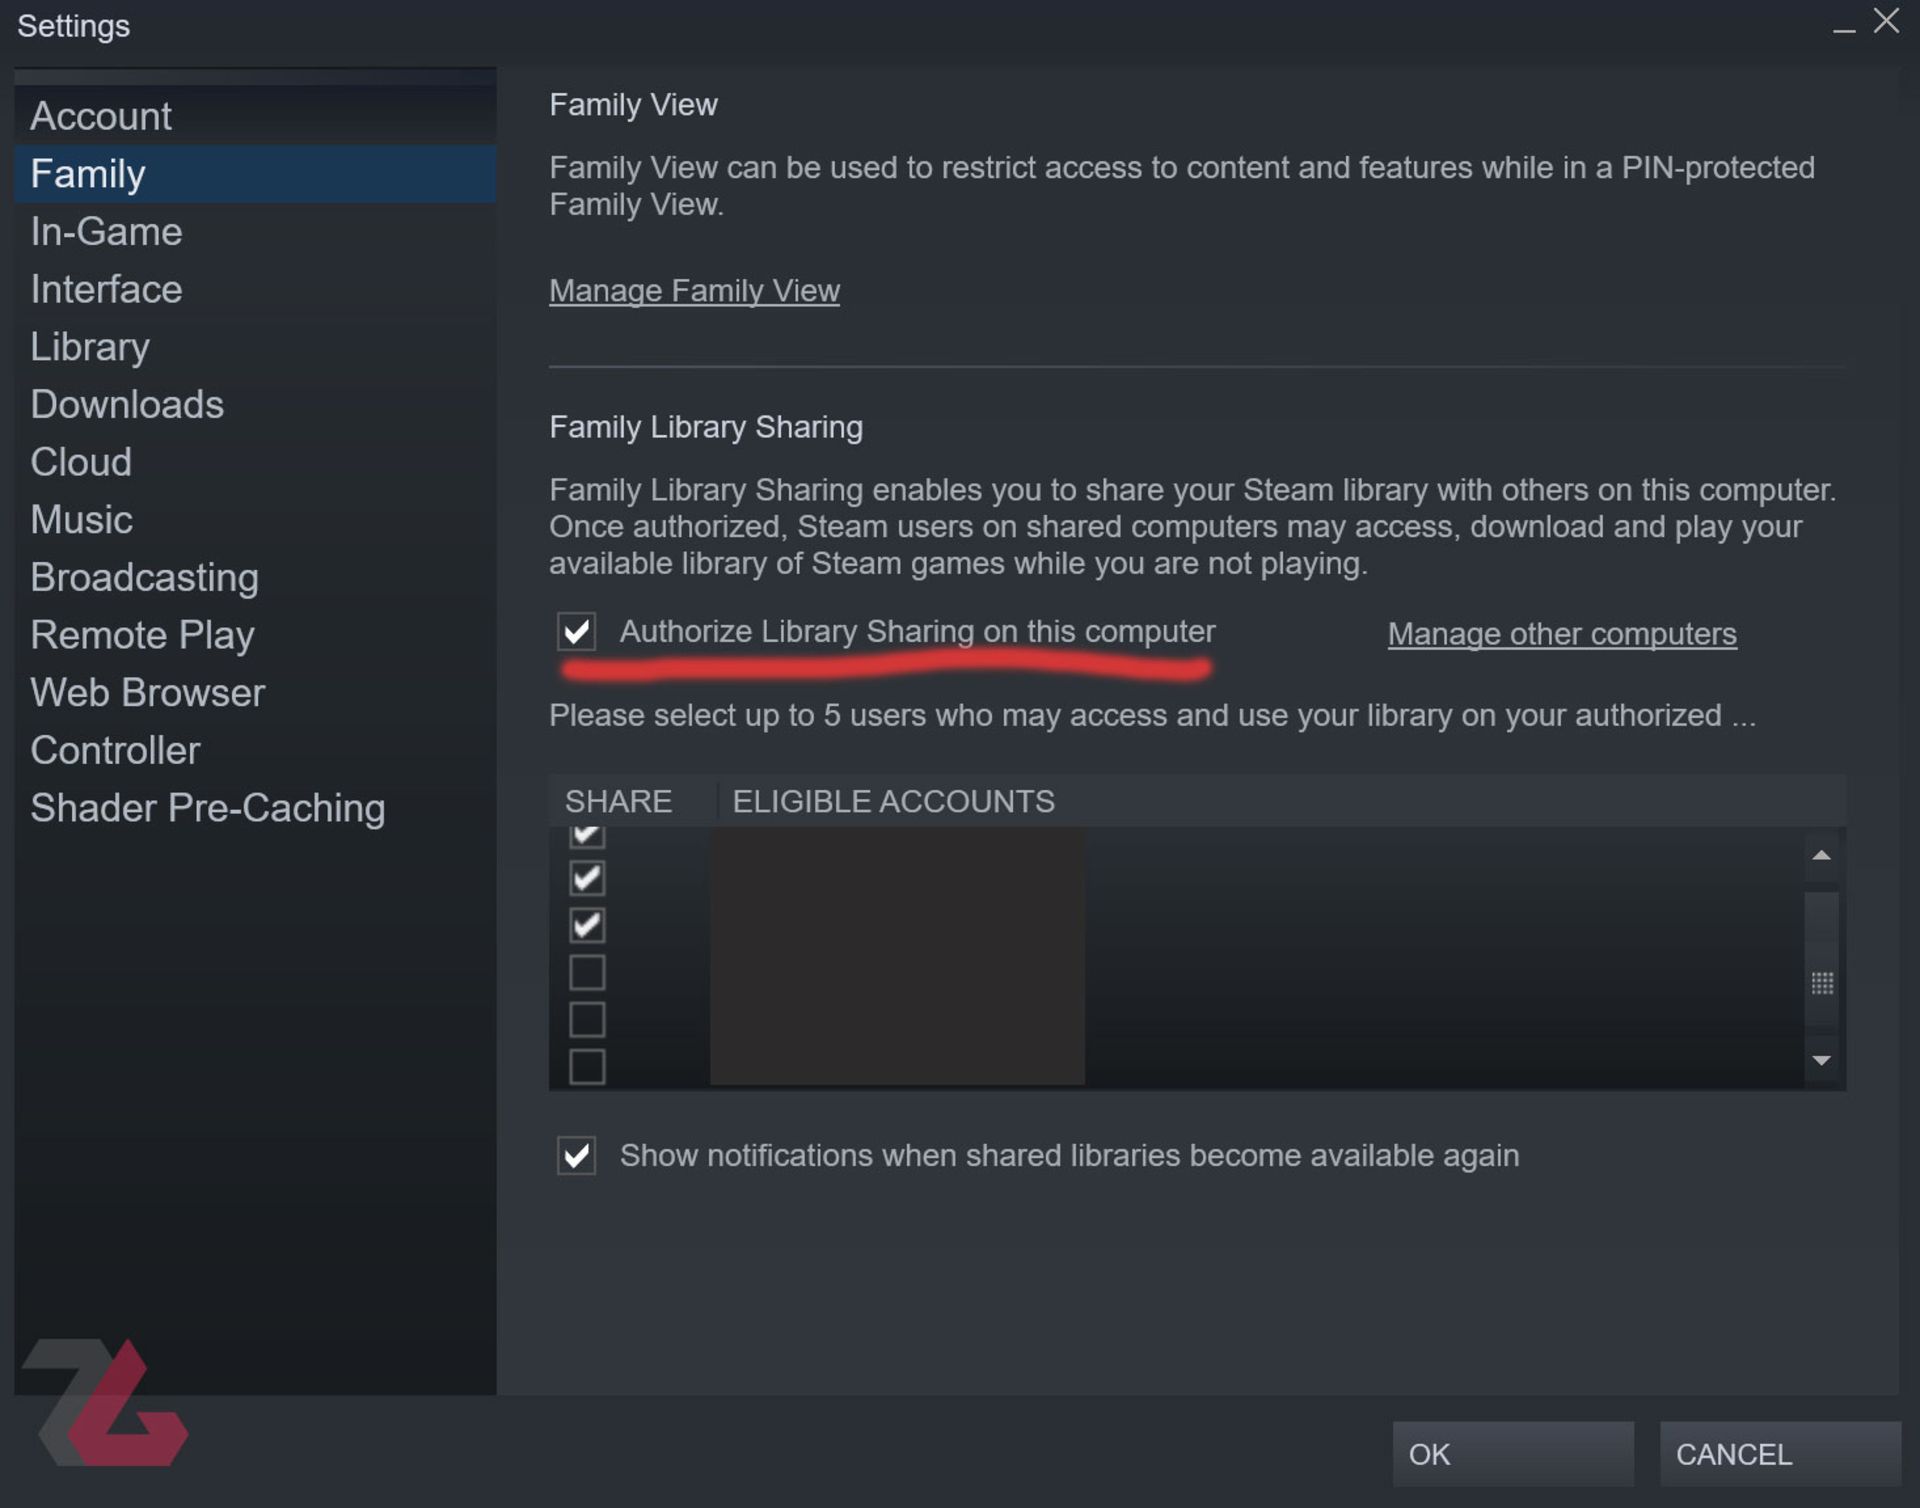Click the Manage Family View link
Viewport: 1920px width, 1508px height.
pyautogui.click(x=694, y=291)
